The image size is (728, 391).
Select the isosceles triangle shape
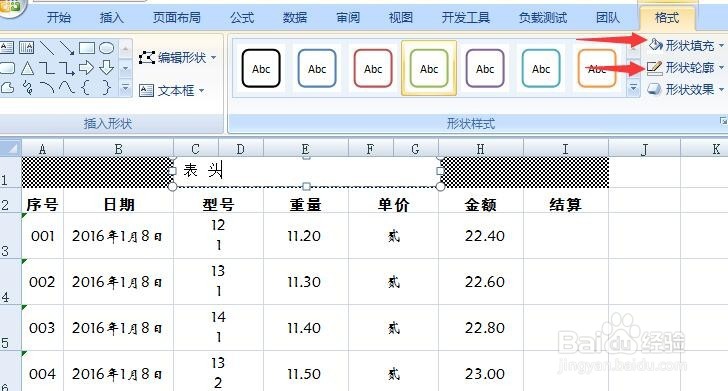point(27,68)
